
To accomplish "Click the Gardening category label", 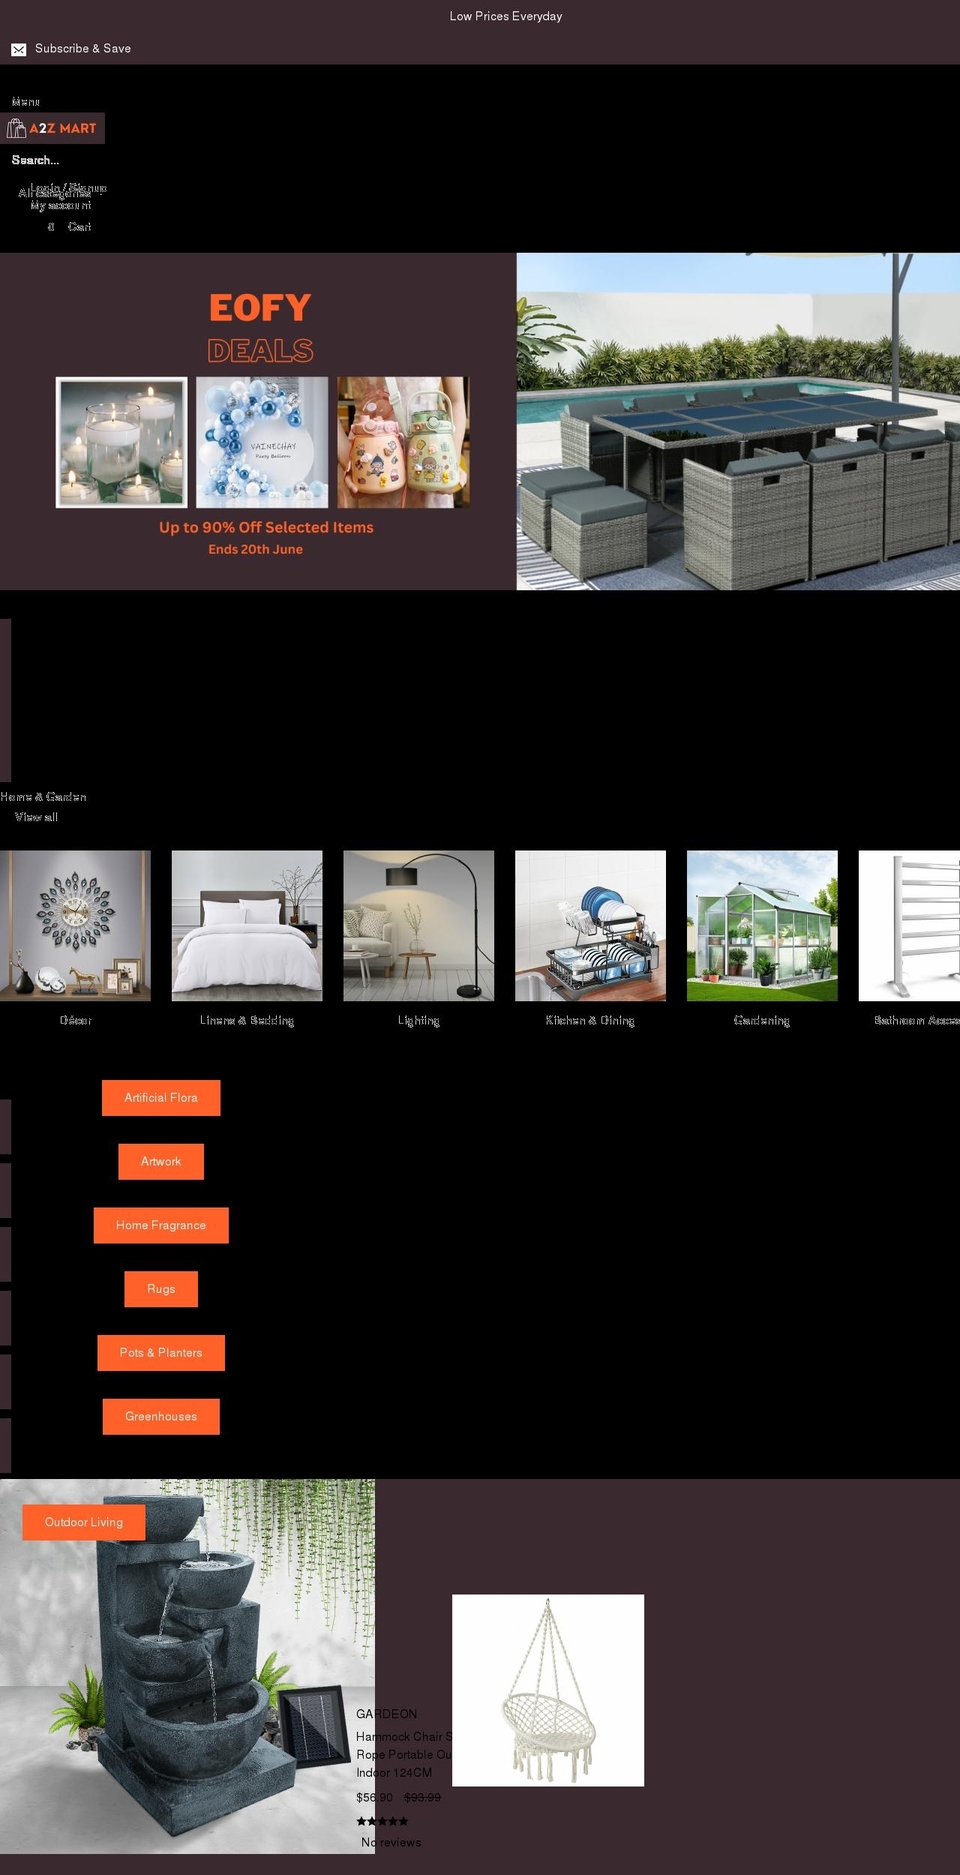I will pyautogui.click(x=762, y=1020).
